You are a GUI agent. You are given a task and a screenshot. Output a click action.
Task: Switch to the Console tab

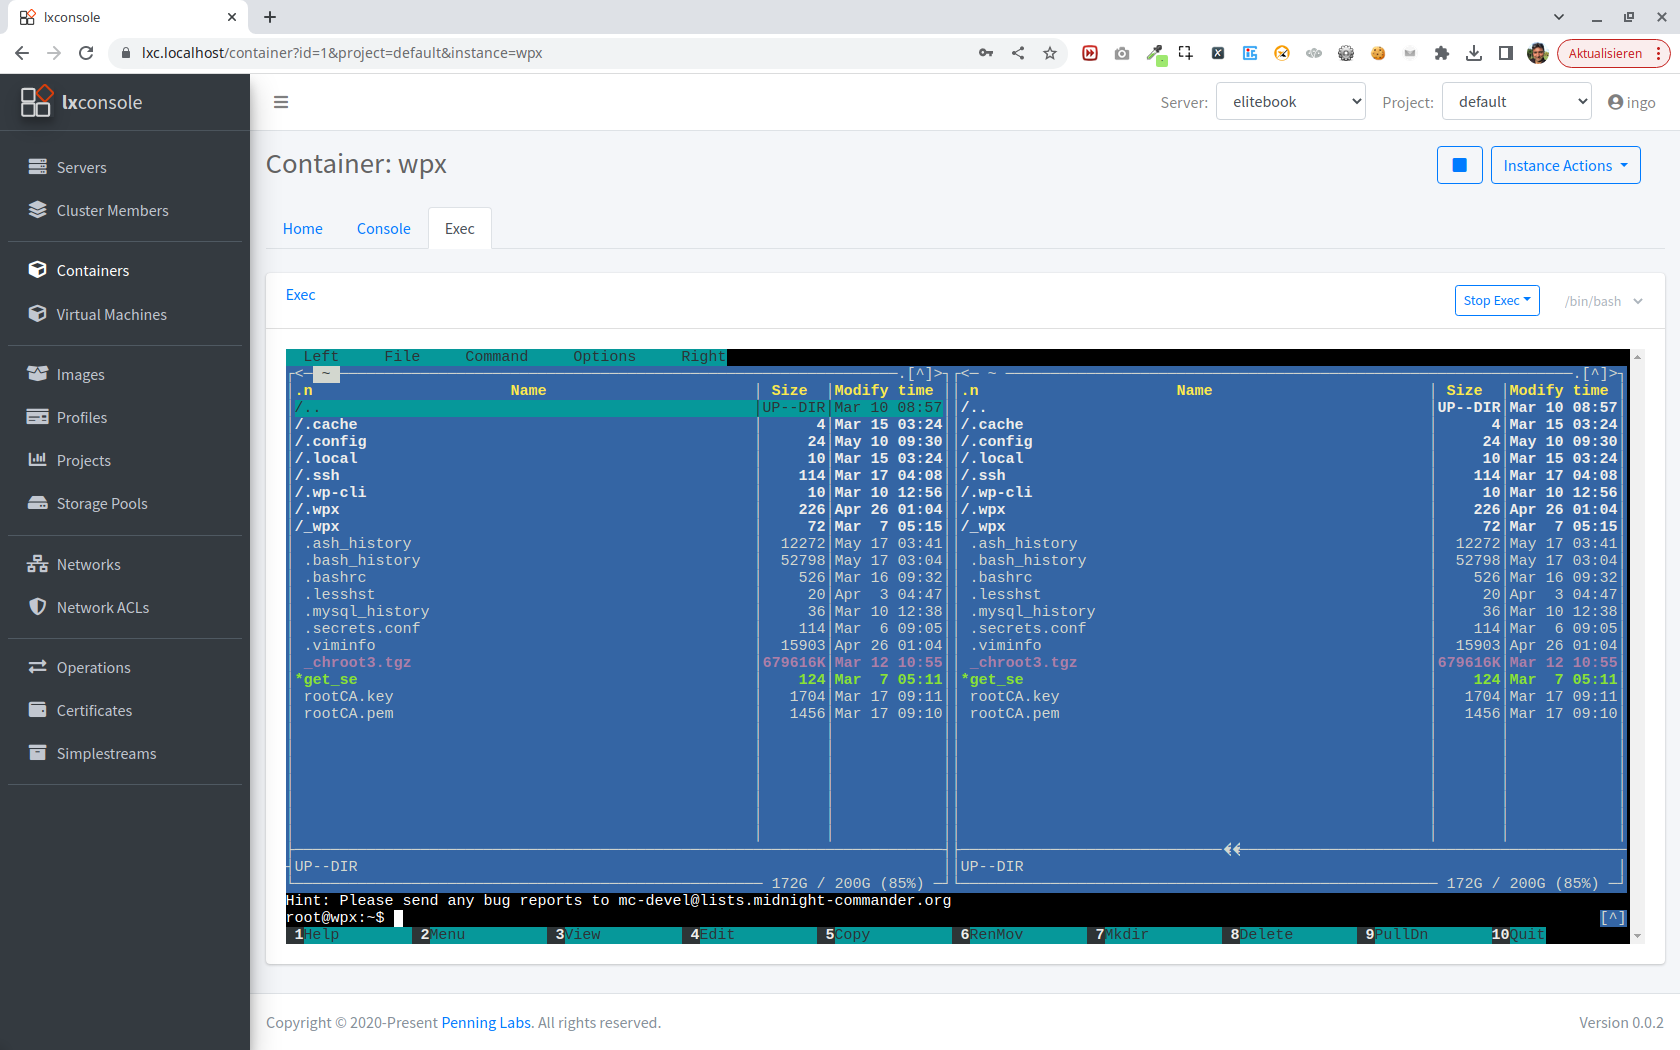pyautogui.click(x=383, y=228)
